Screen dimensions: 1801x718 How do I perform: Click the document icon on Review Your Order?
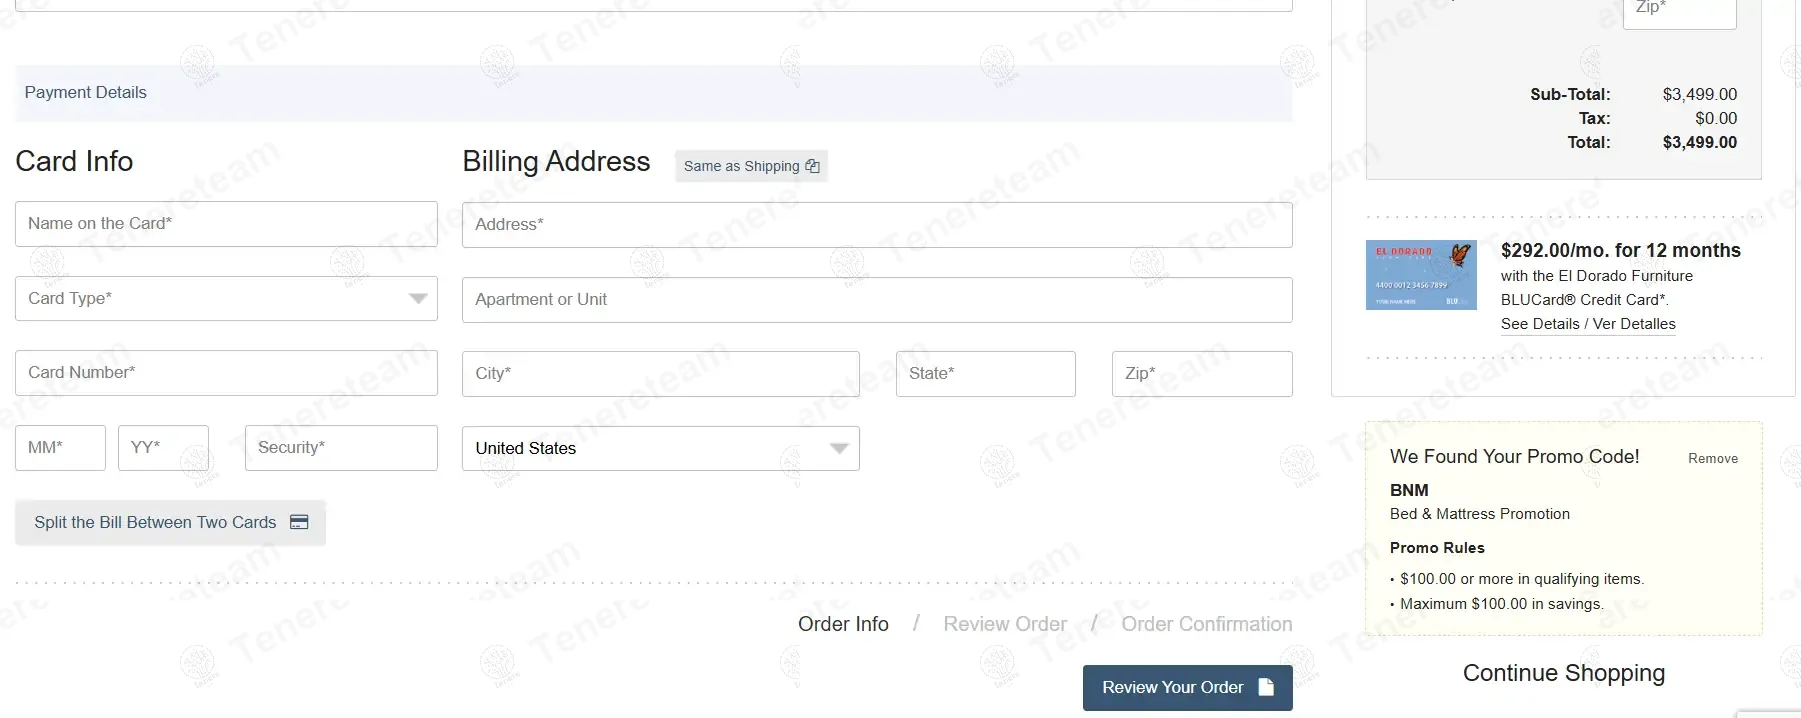click(x=1266, y=687)
